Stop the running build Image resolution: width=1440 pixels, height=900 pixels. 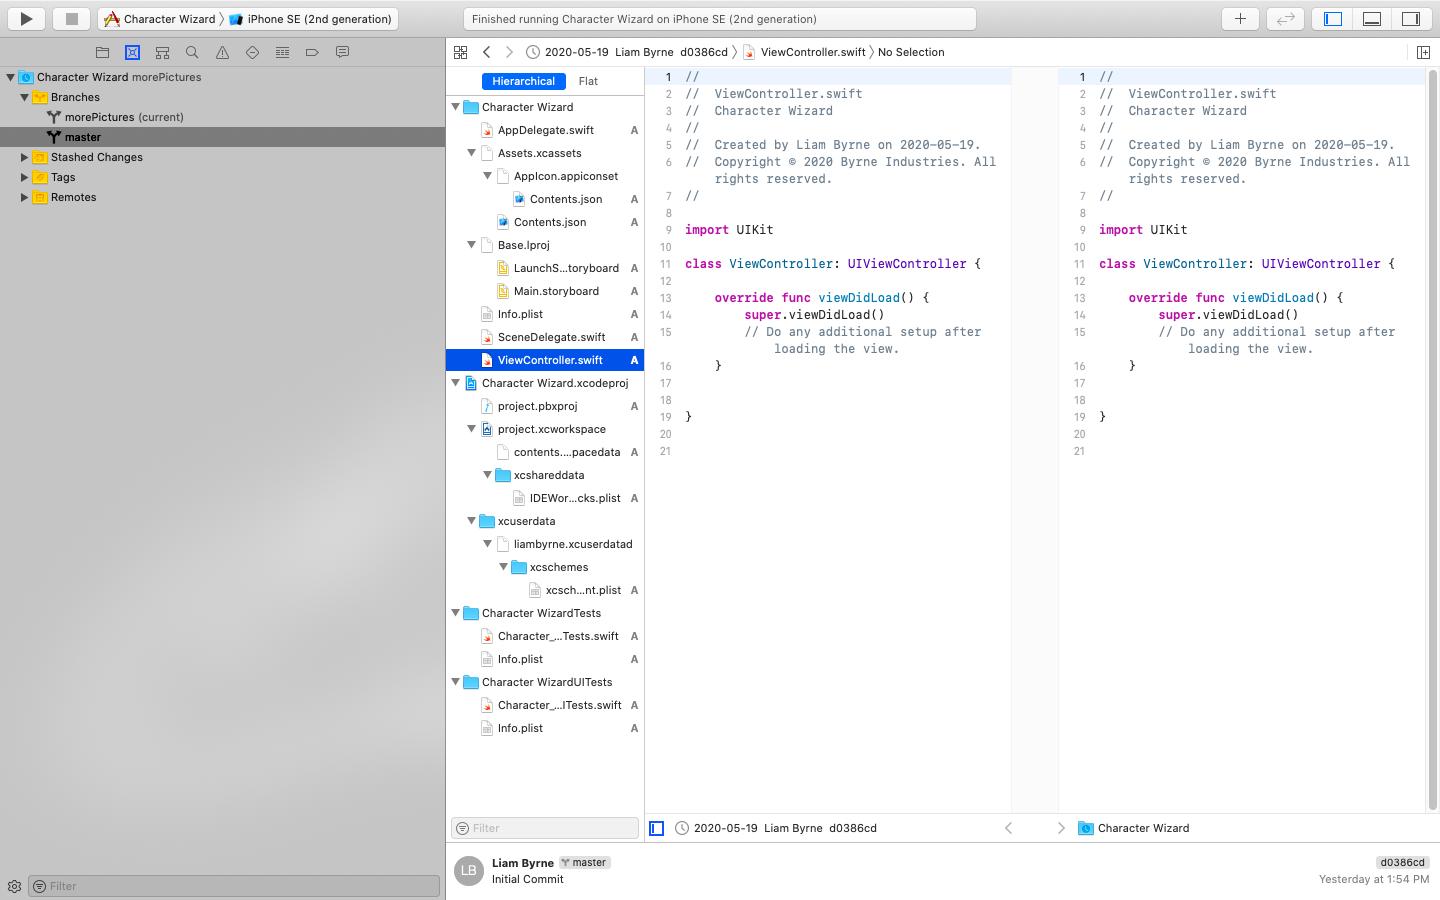(71, 18)
